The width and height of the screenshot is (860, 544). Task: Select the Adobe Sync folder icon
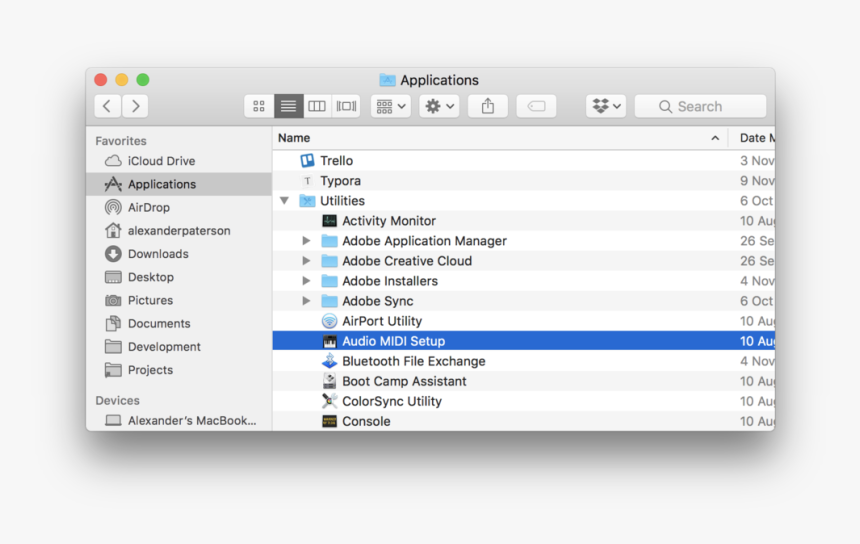pos(329,301)
